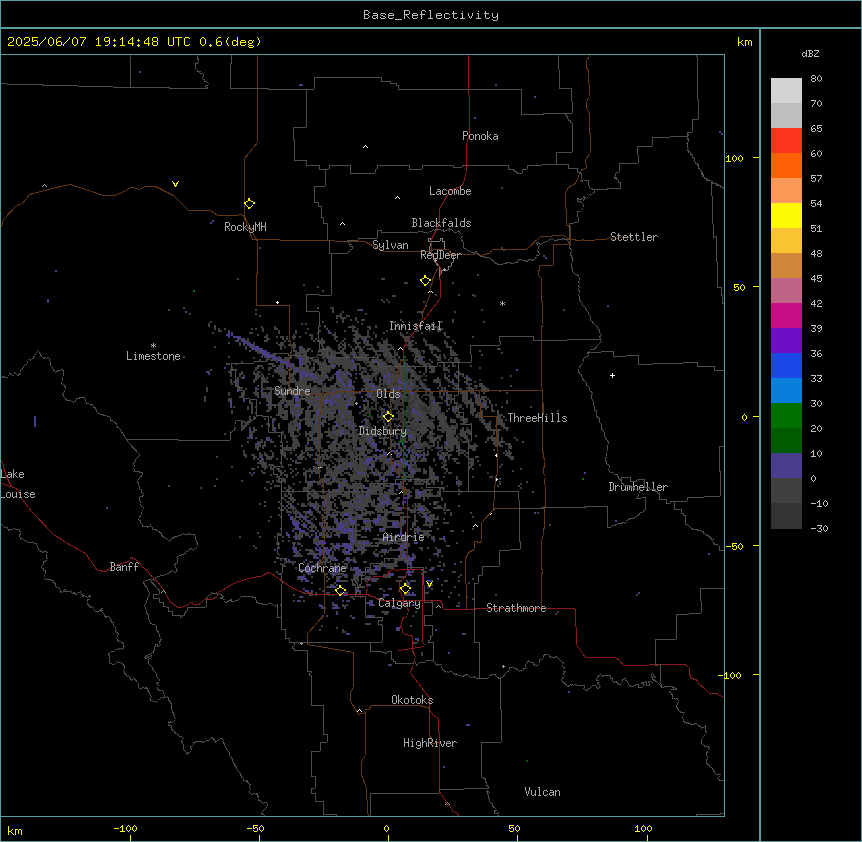Click the Olds city label
Image resolution: width=862 pixels, height=842 pixels.
[x=388, y=394]
